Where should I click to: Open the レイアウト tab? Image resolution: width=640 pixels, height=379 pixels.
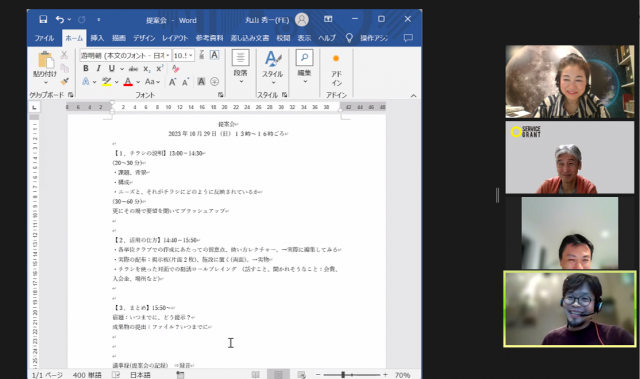coord(175,38)
